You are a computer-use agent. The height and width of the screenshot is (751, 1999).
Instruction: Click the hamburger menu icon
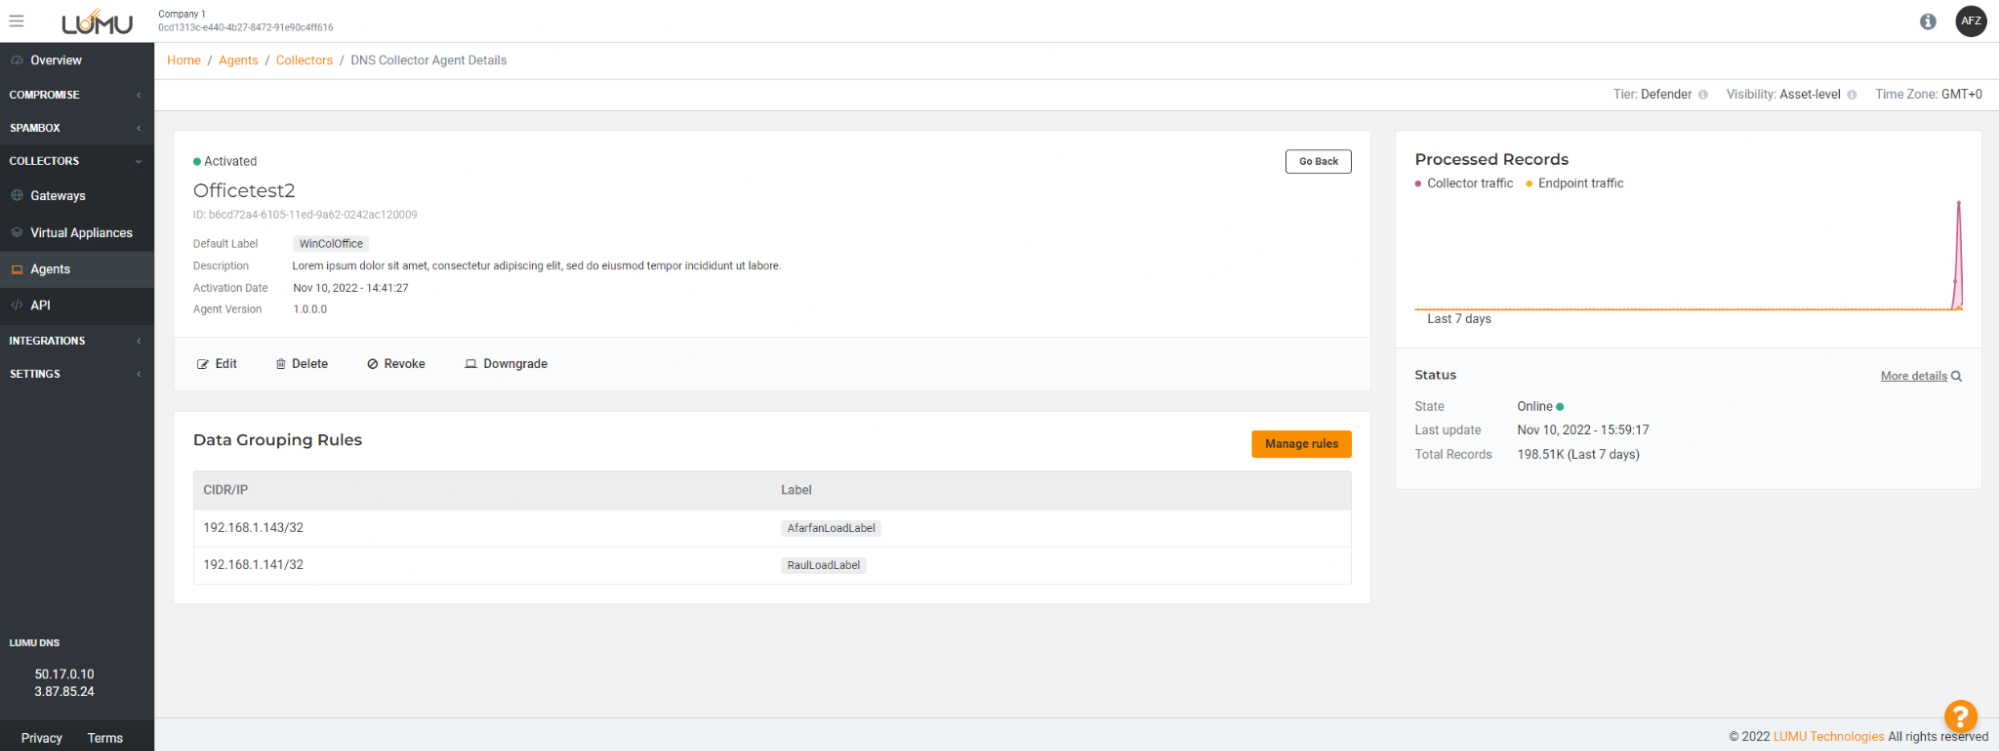(16, 21)
